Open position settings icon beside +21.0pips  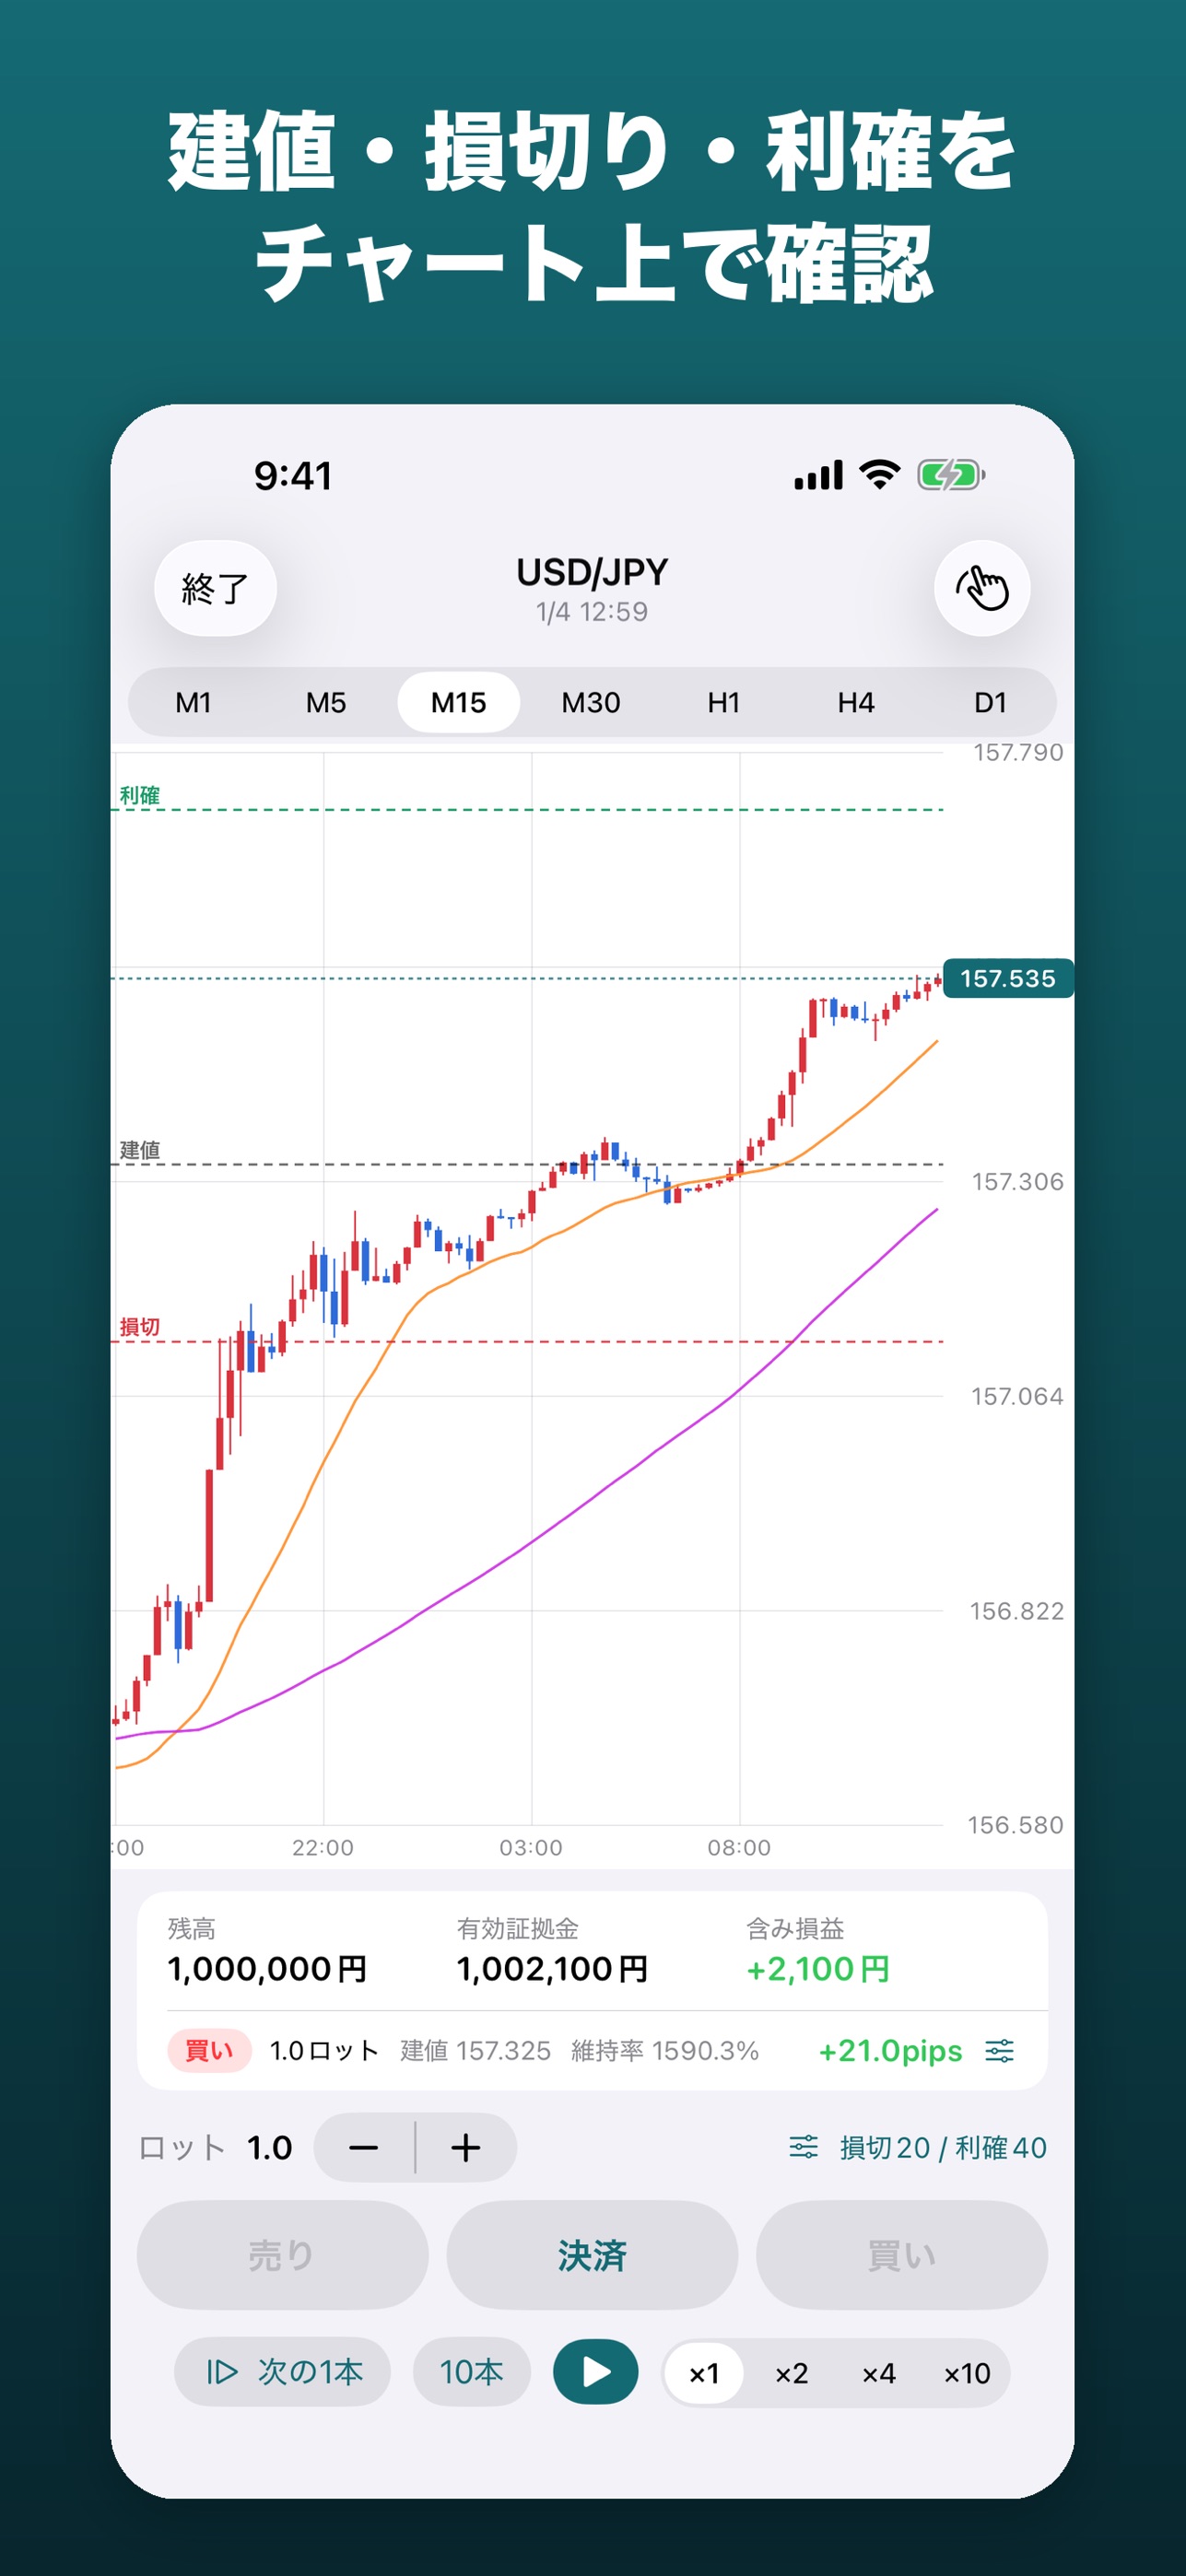pyautogui.click(x=1000, y=2051)
